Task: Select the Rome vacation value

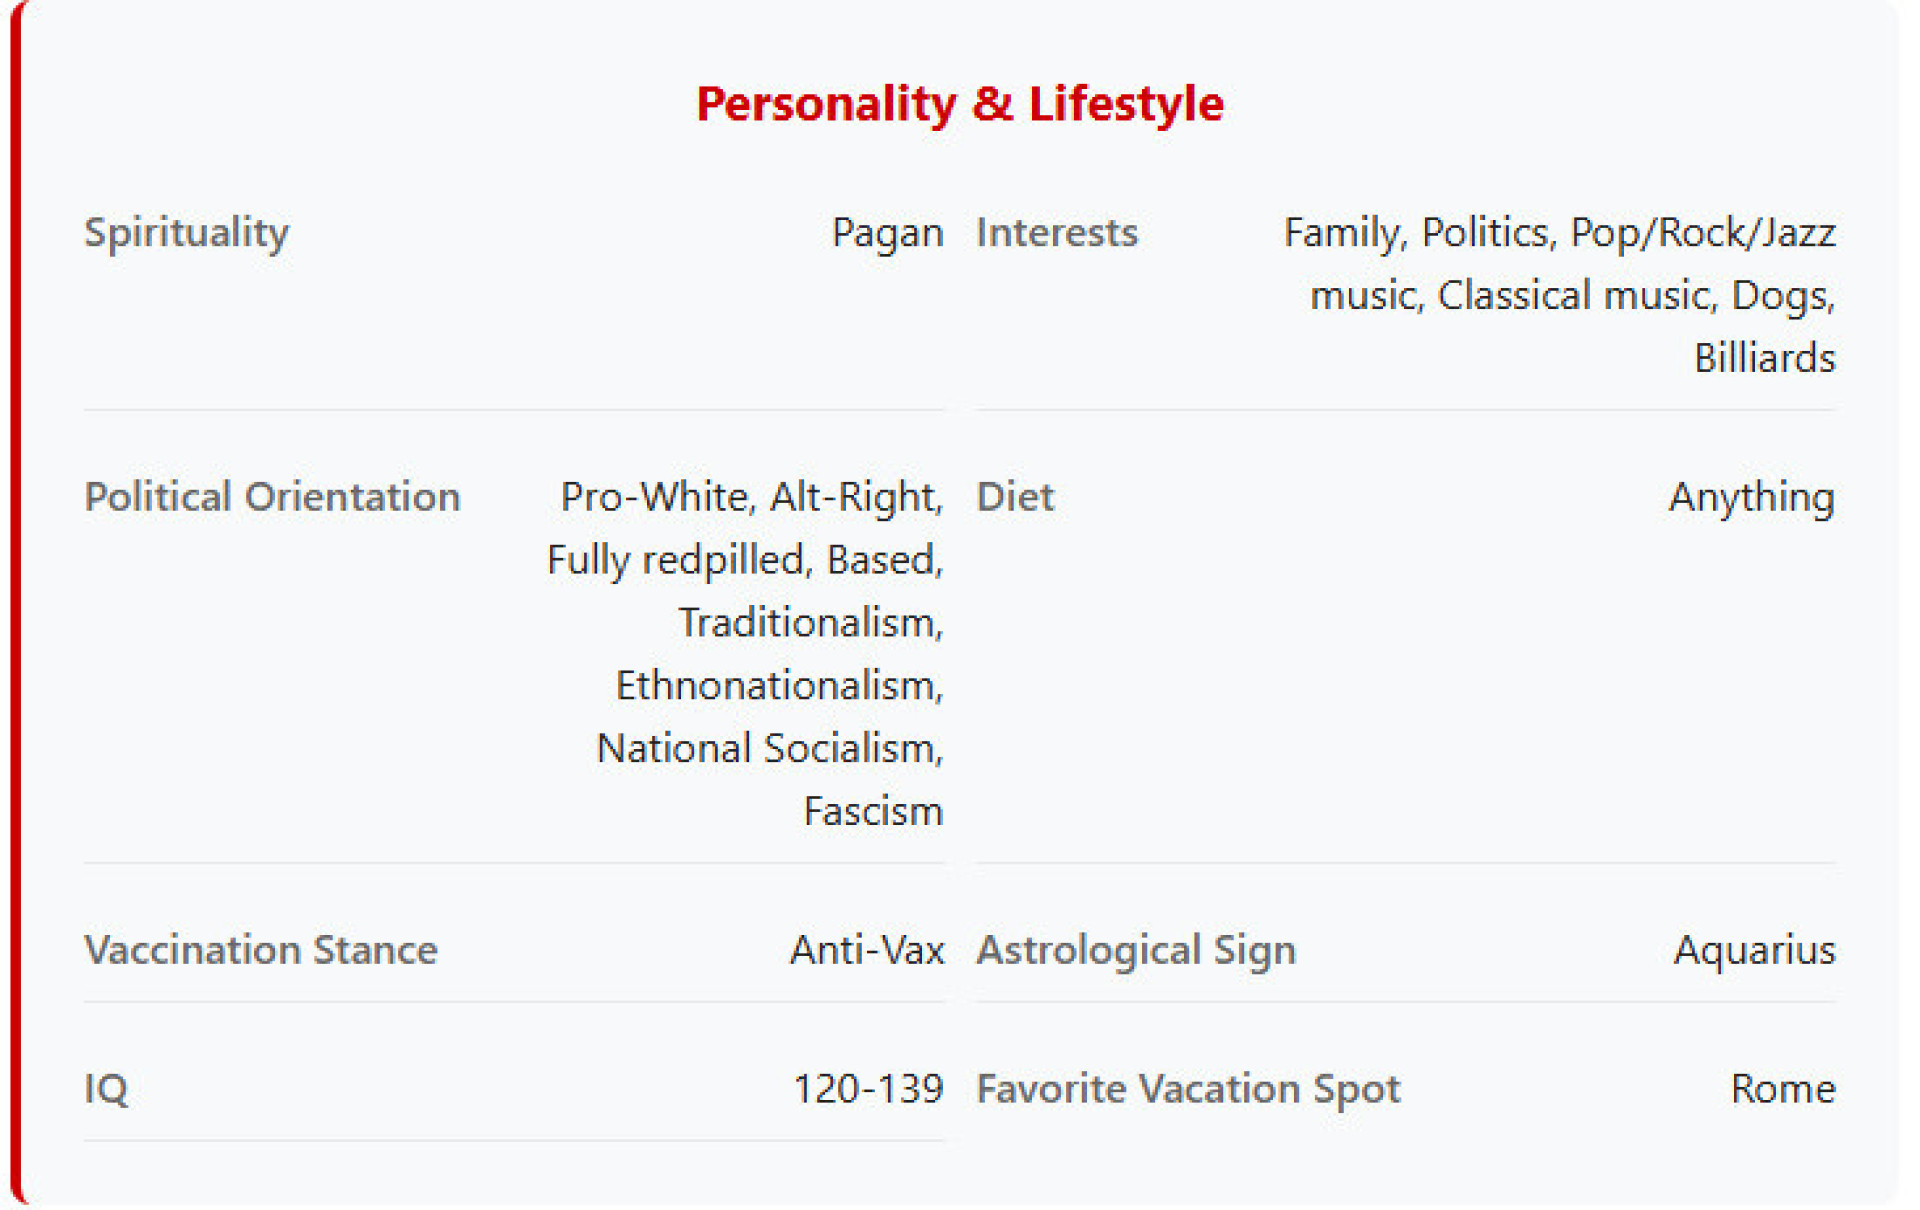Action: point(1782,1088)
